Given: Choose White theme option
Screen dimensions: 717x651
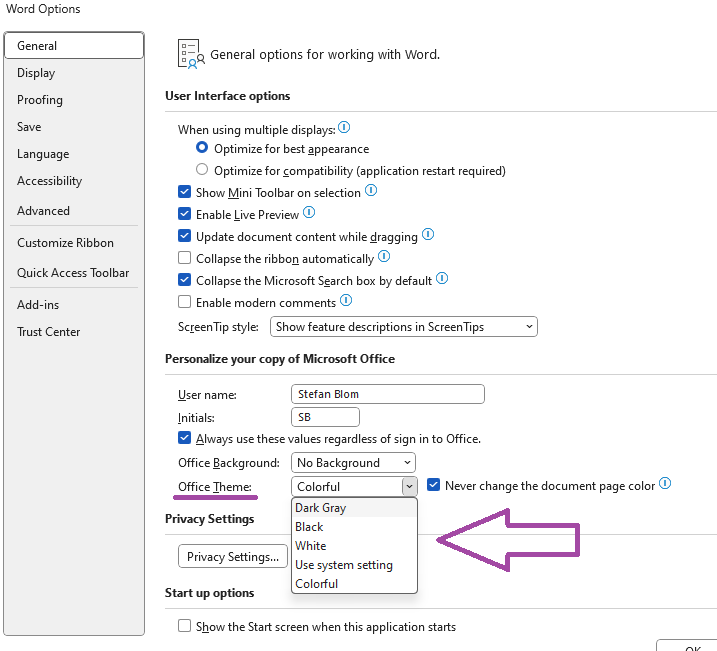Looking at the screenshot, I should coord(354,546).
